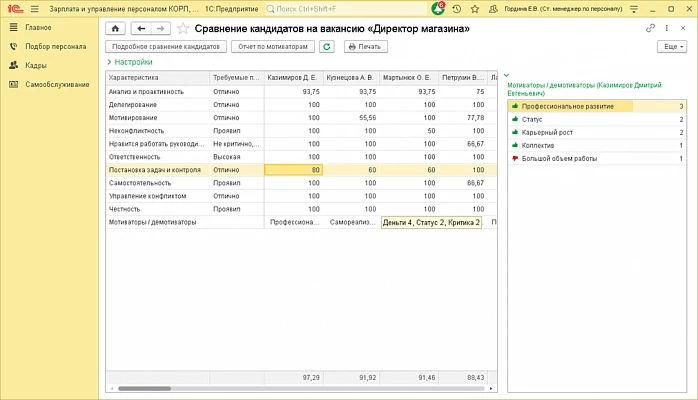The width and height of the screenshot is (698, 400).
Task: Select Анализ и проактивность row
Action: coord(301,91)
